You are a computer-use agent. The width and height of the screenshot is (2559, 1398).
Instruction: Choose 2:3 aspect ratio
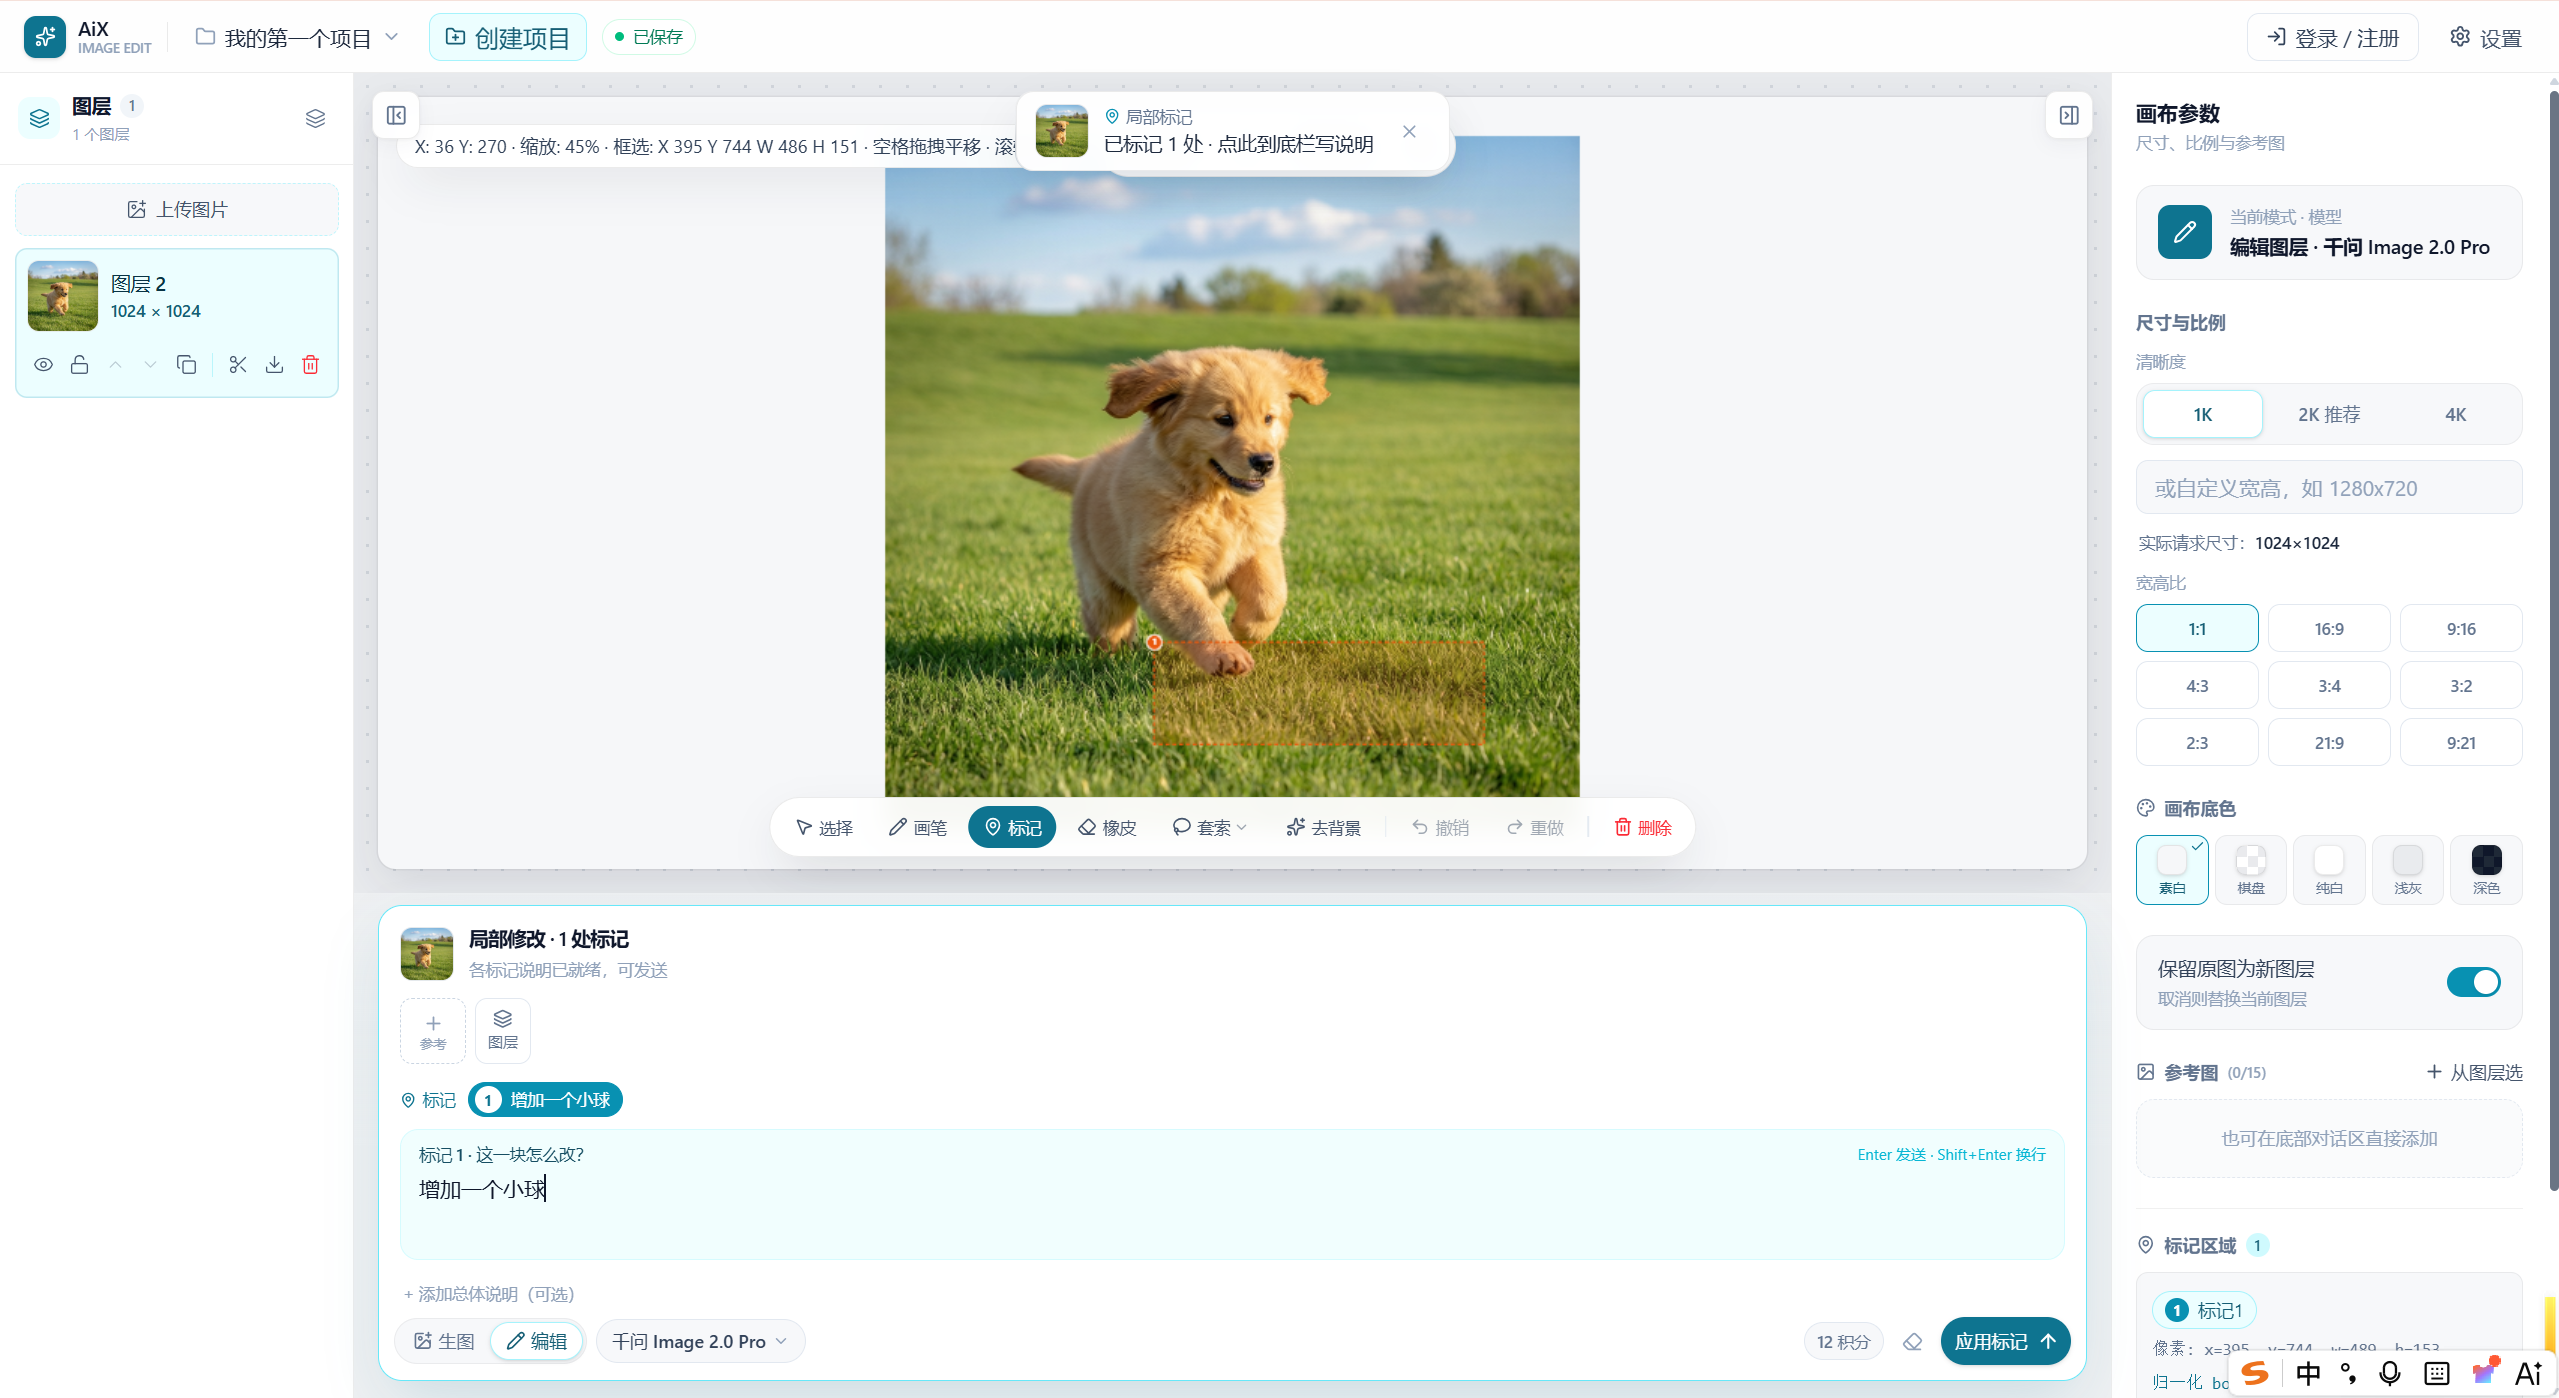click(2197, 743)
